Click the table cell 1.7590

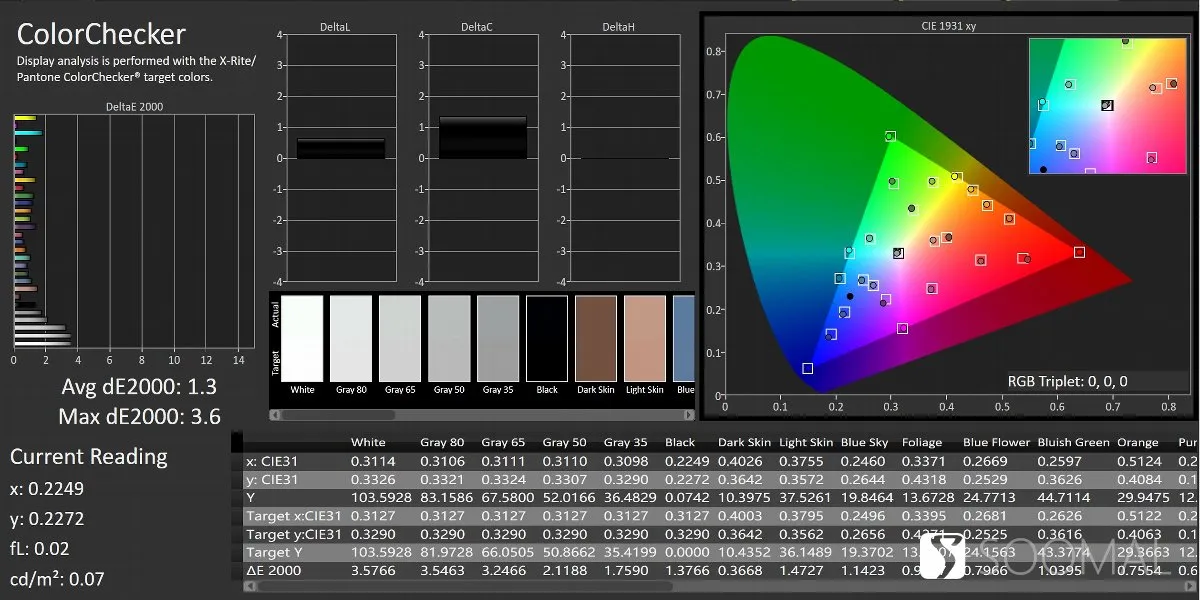pos(625,570)
